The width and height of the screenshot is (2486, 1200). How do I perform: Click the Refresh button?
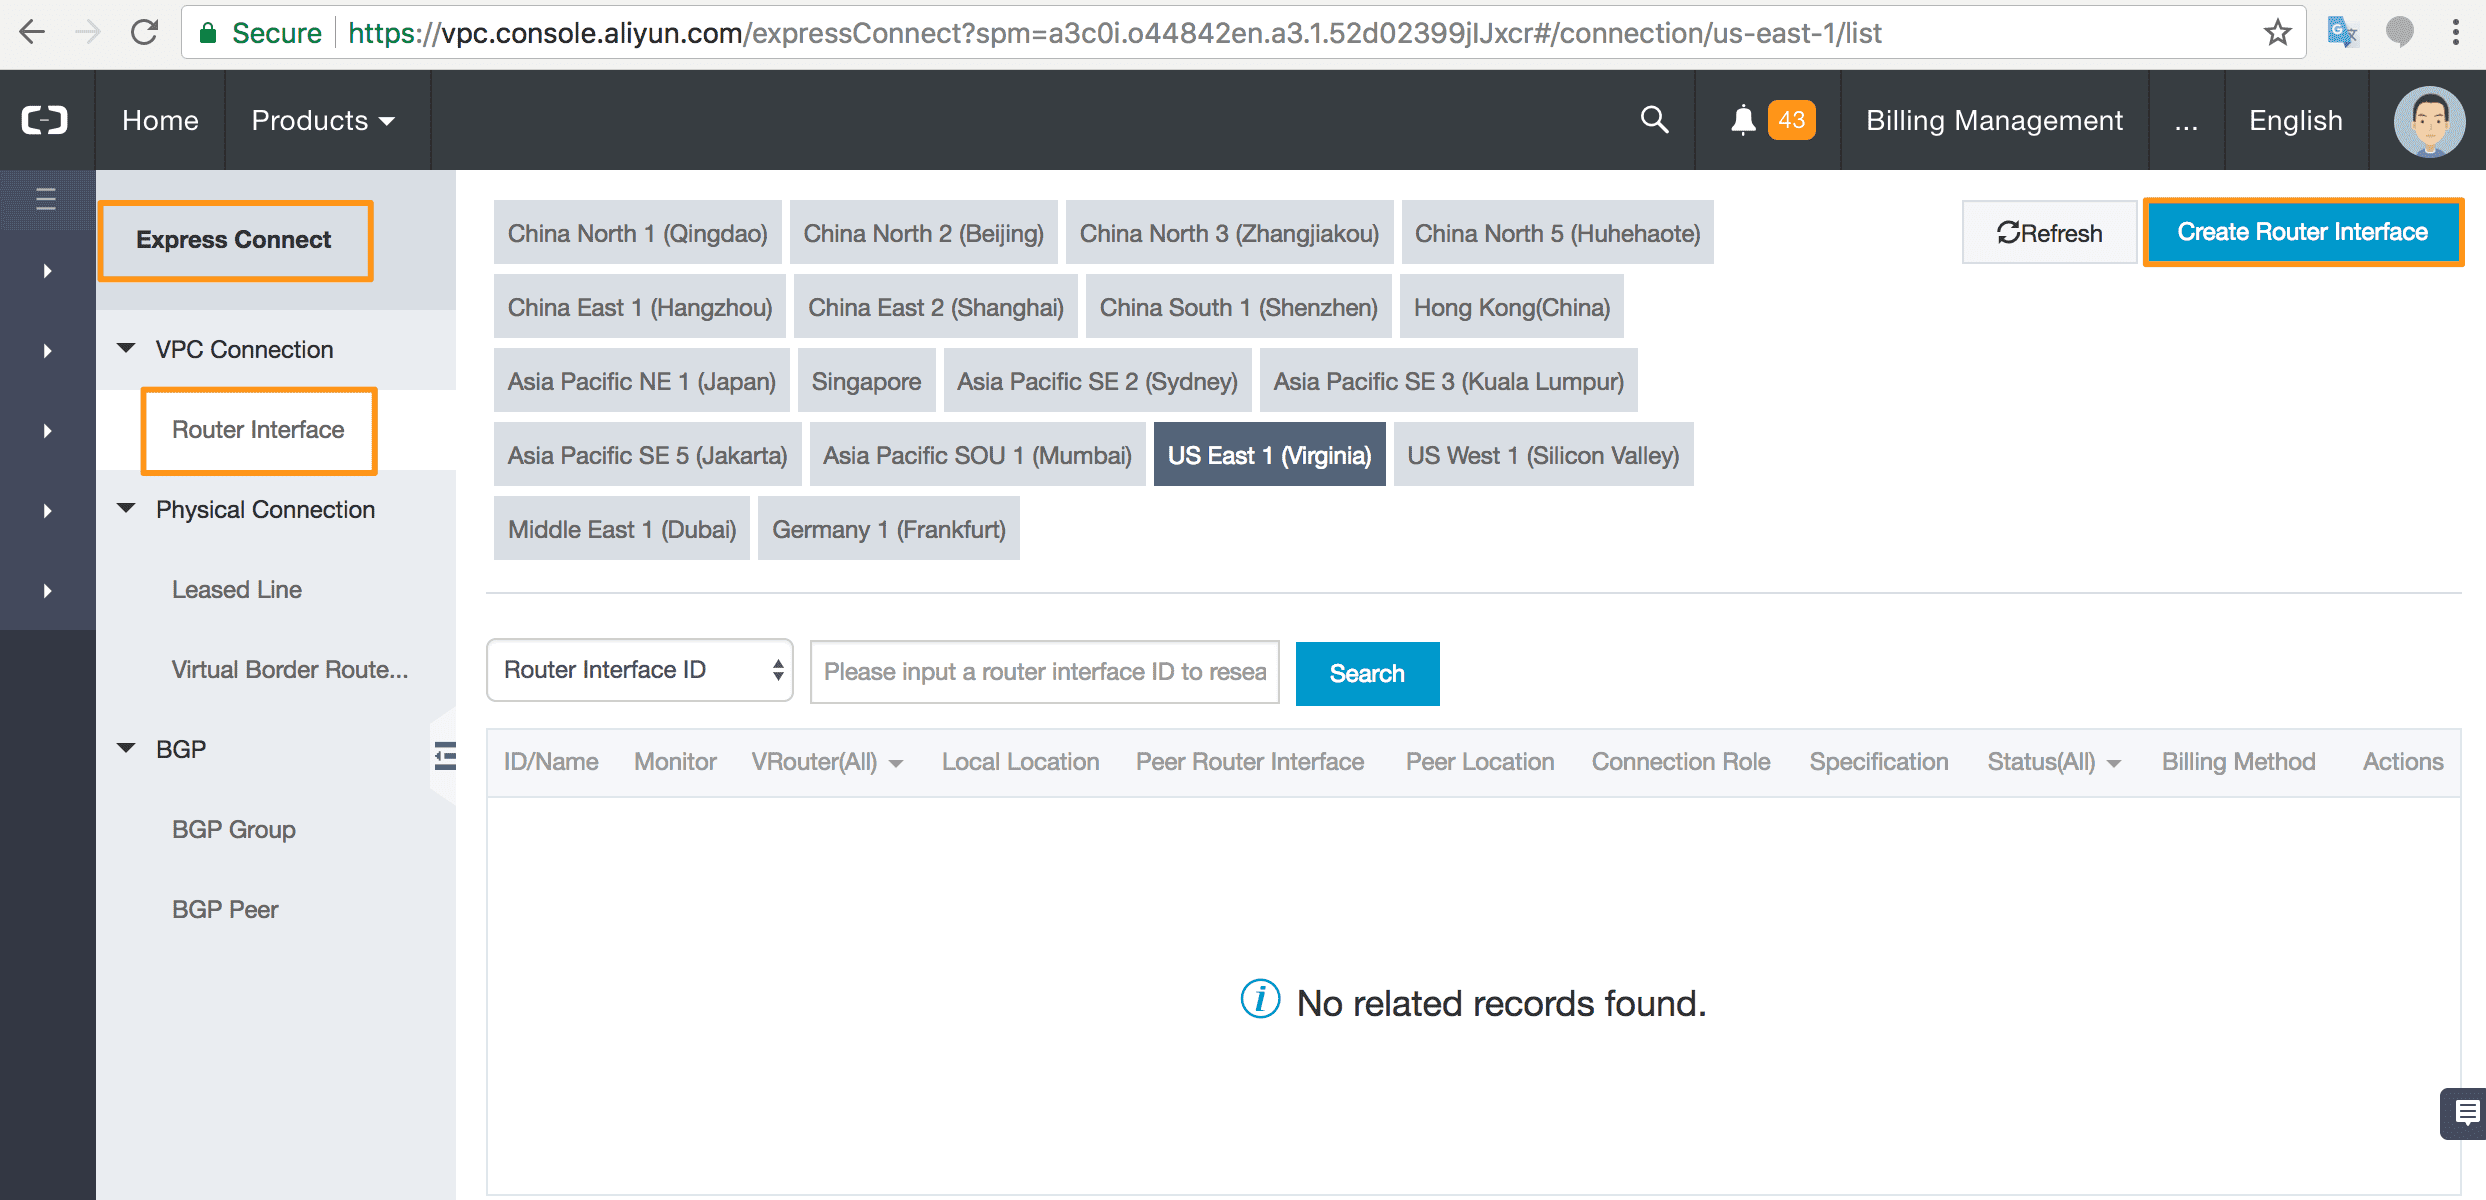tap(2050, 233)
